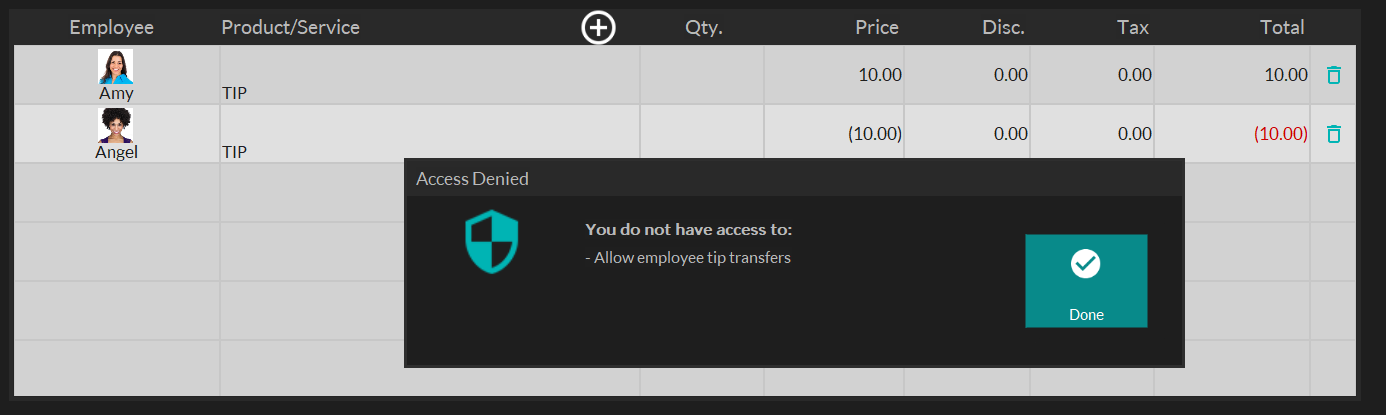This screenshot has width=1386, height=415.
Task: Click the Disc. column header
Action: pos(1003,28)
